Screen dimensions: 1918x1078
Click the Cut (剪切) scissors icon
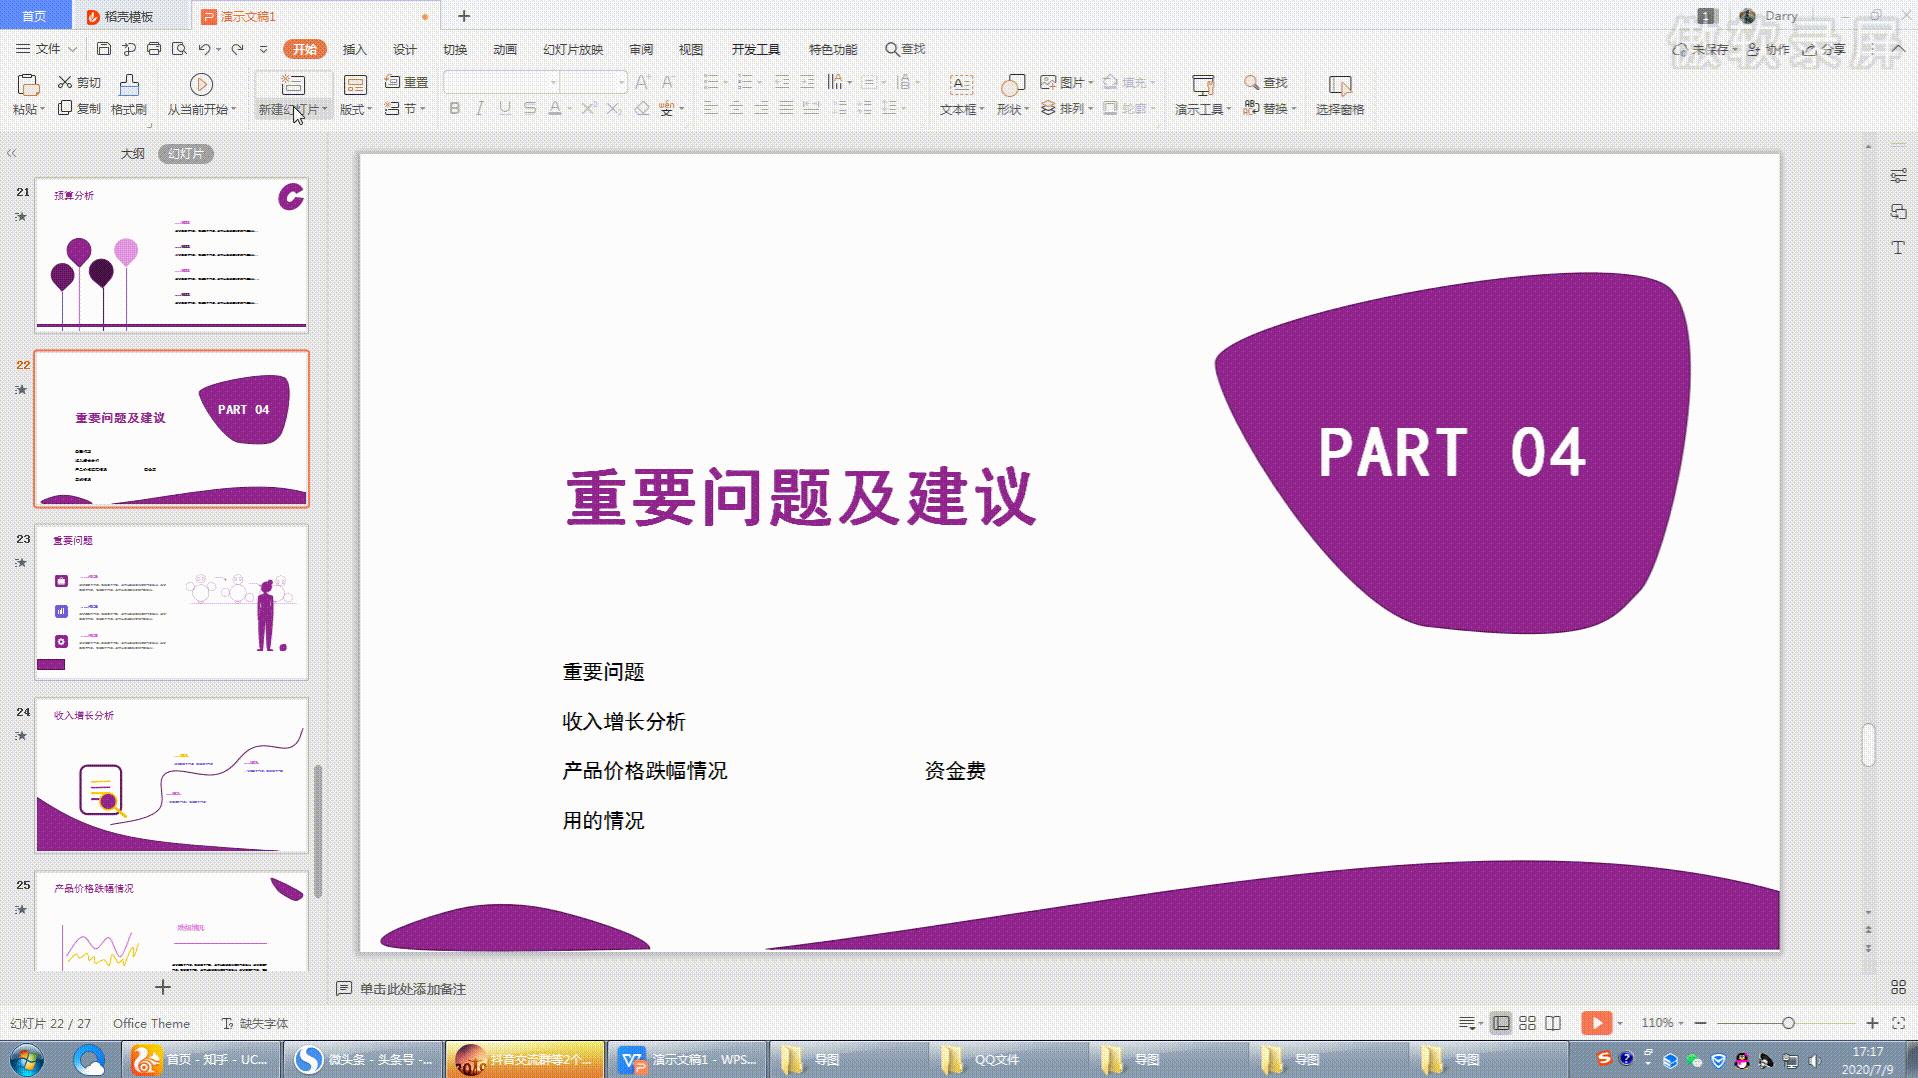point(65,82)
